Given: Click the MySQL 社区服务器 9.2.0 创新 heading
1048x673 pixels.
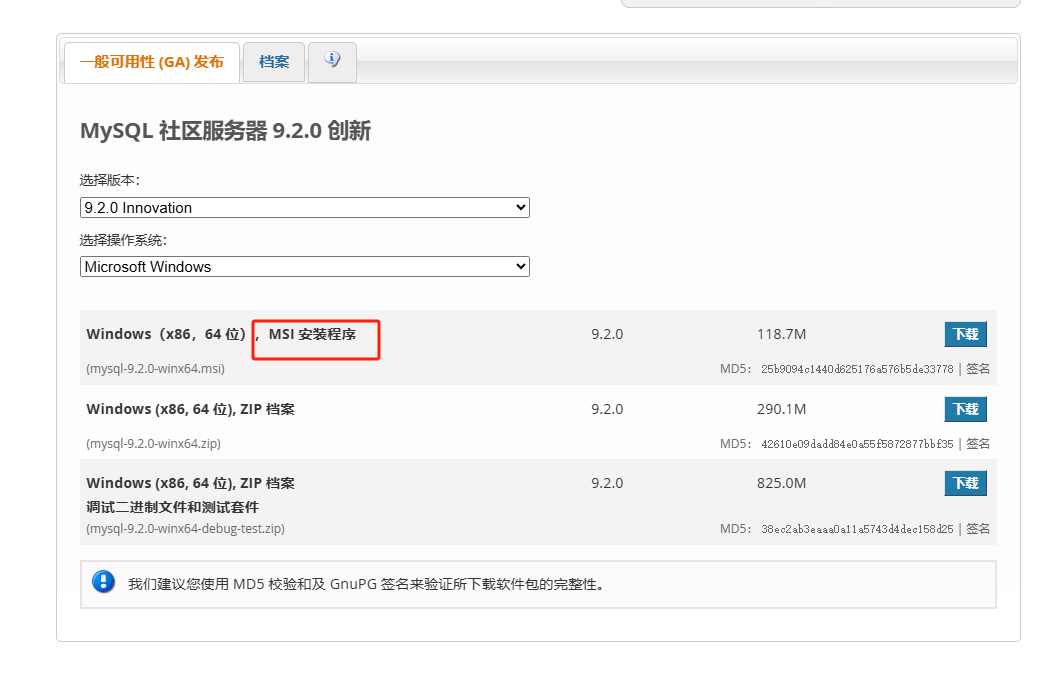Looking at the screenshot, I should 225,131.
